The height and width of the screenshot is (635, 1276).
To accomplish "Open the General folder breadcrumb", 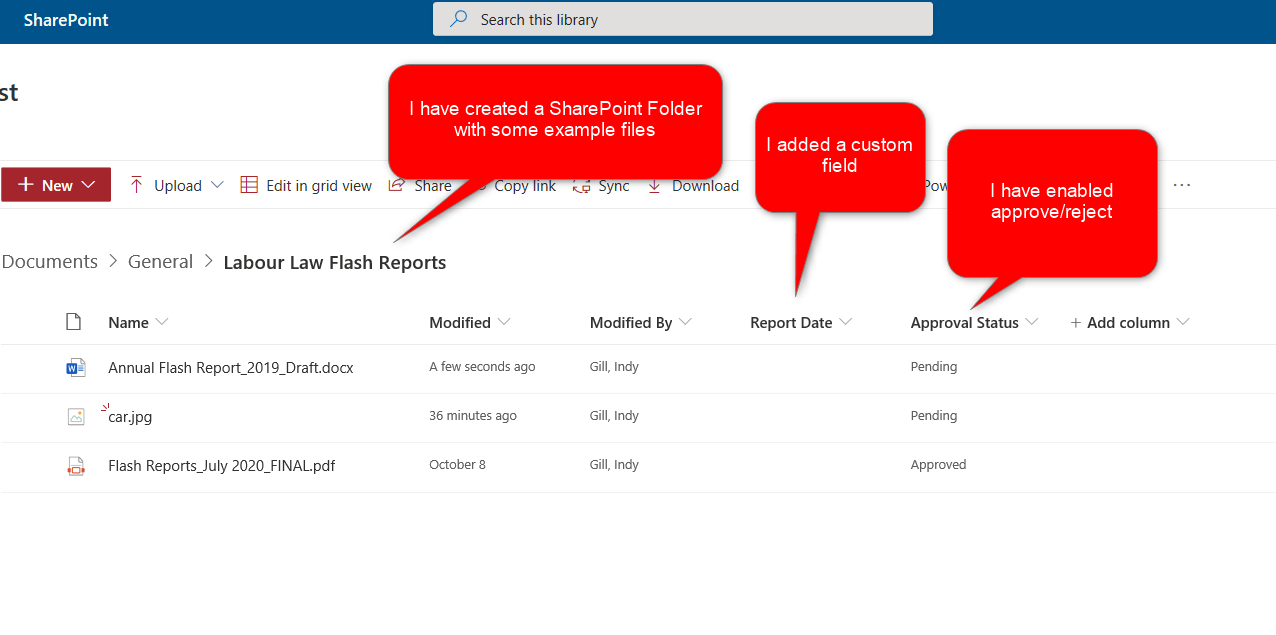I will coord(160,261).
